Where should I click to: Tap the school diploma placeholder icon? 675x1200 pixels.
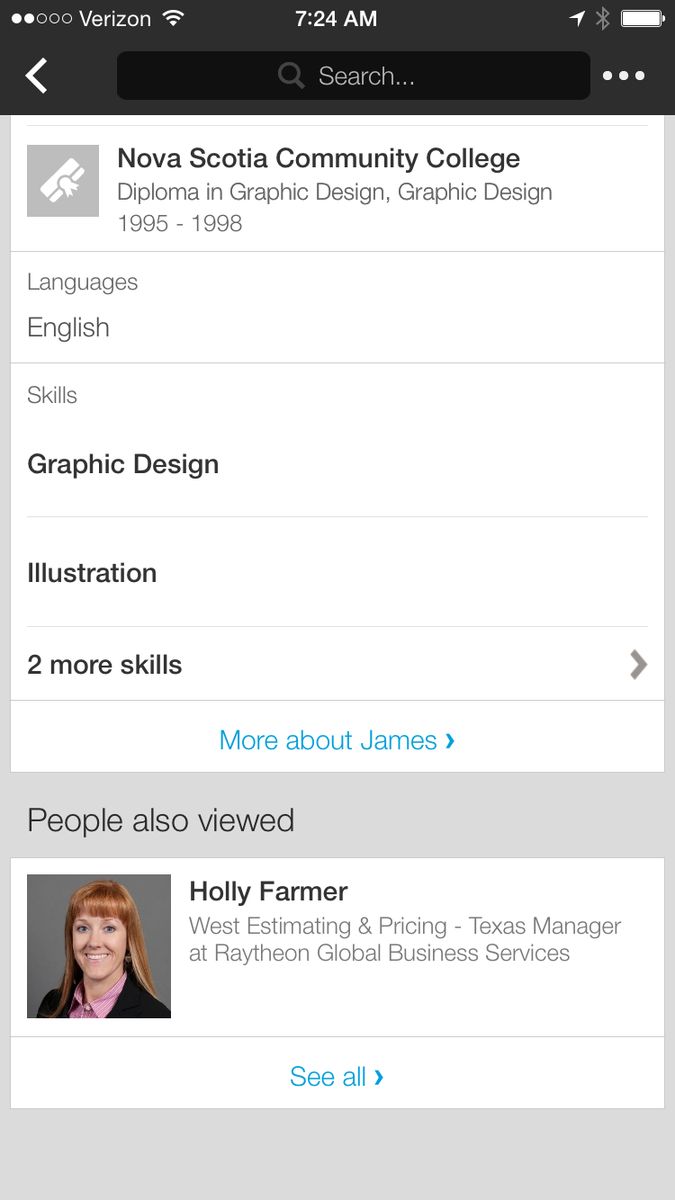coord(63,181)
